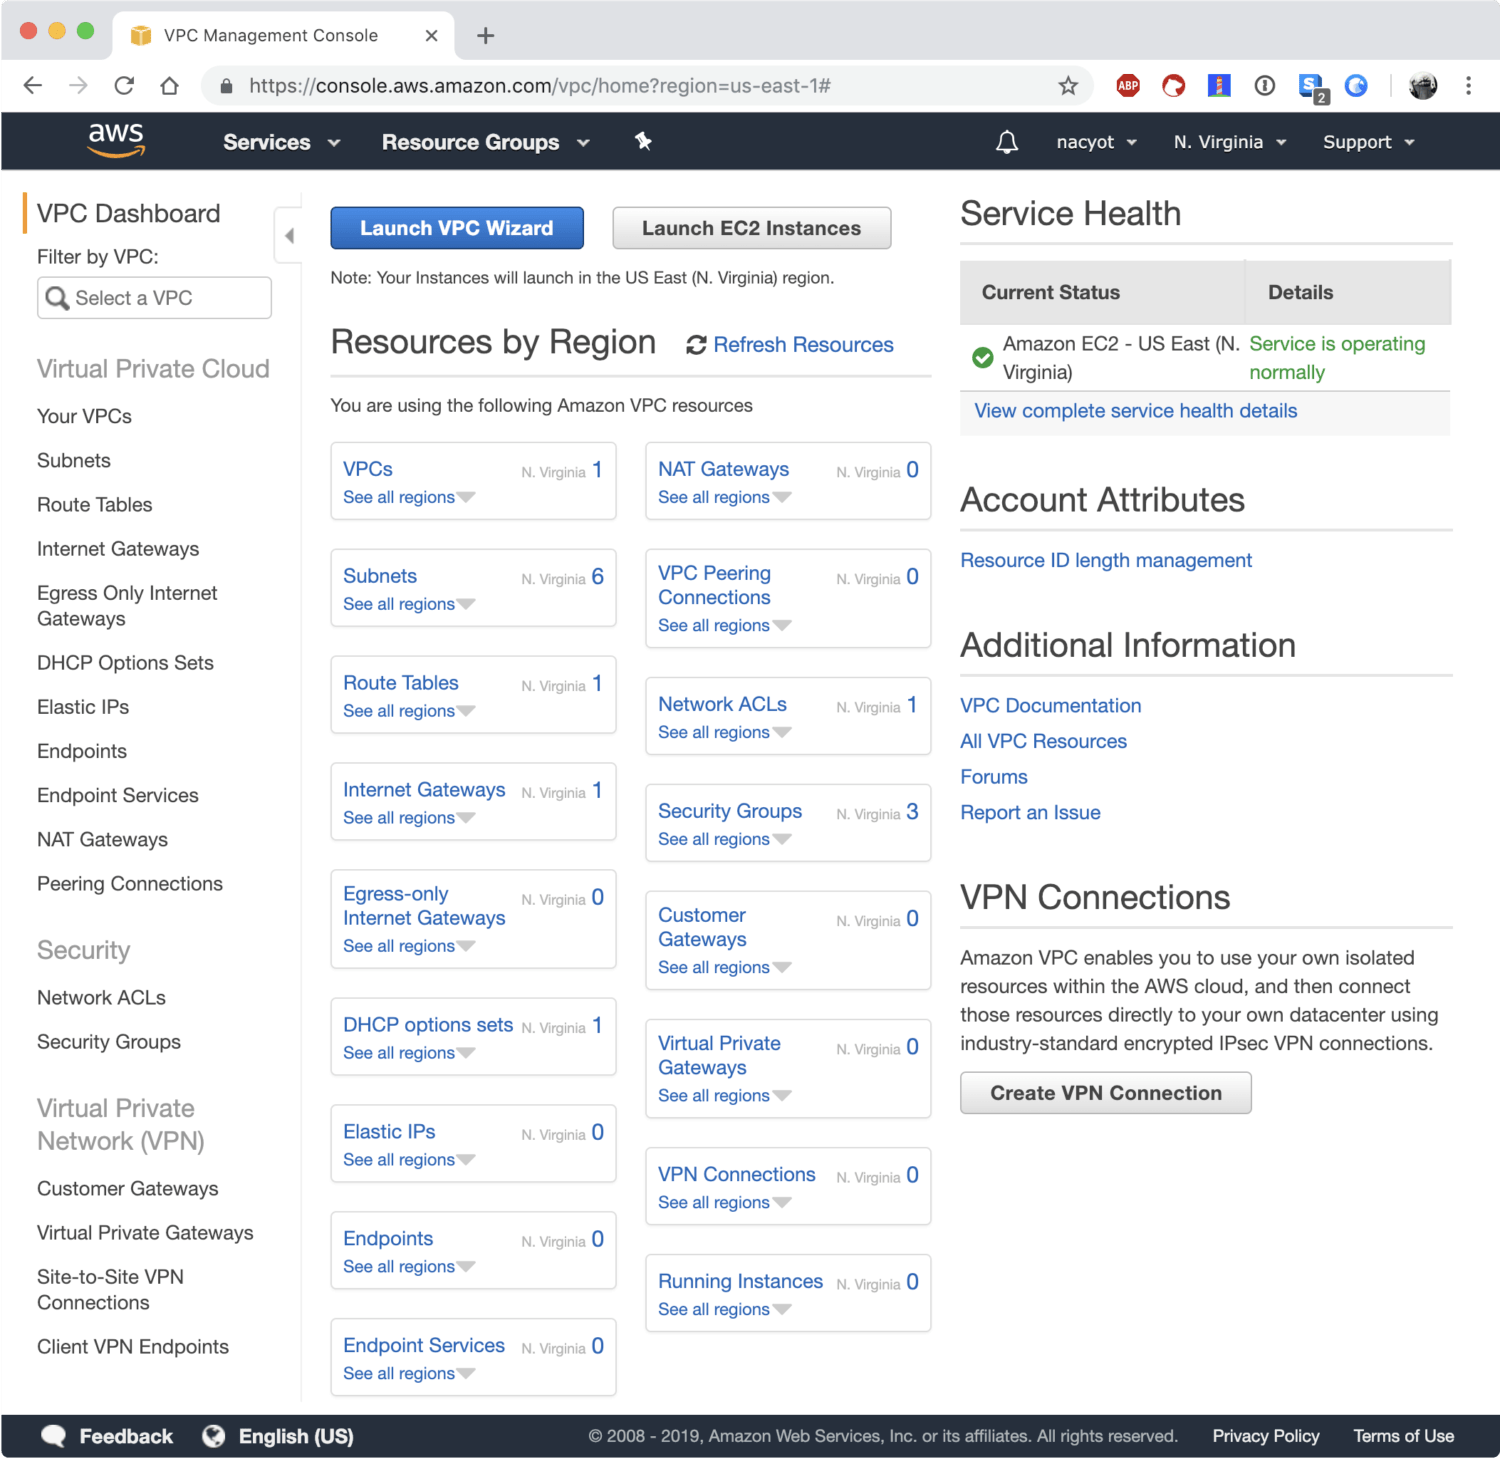
Task: Open Endpoint Services resource card link
Action: tap(424, 1345)
